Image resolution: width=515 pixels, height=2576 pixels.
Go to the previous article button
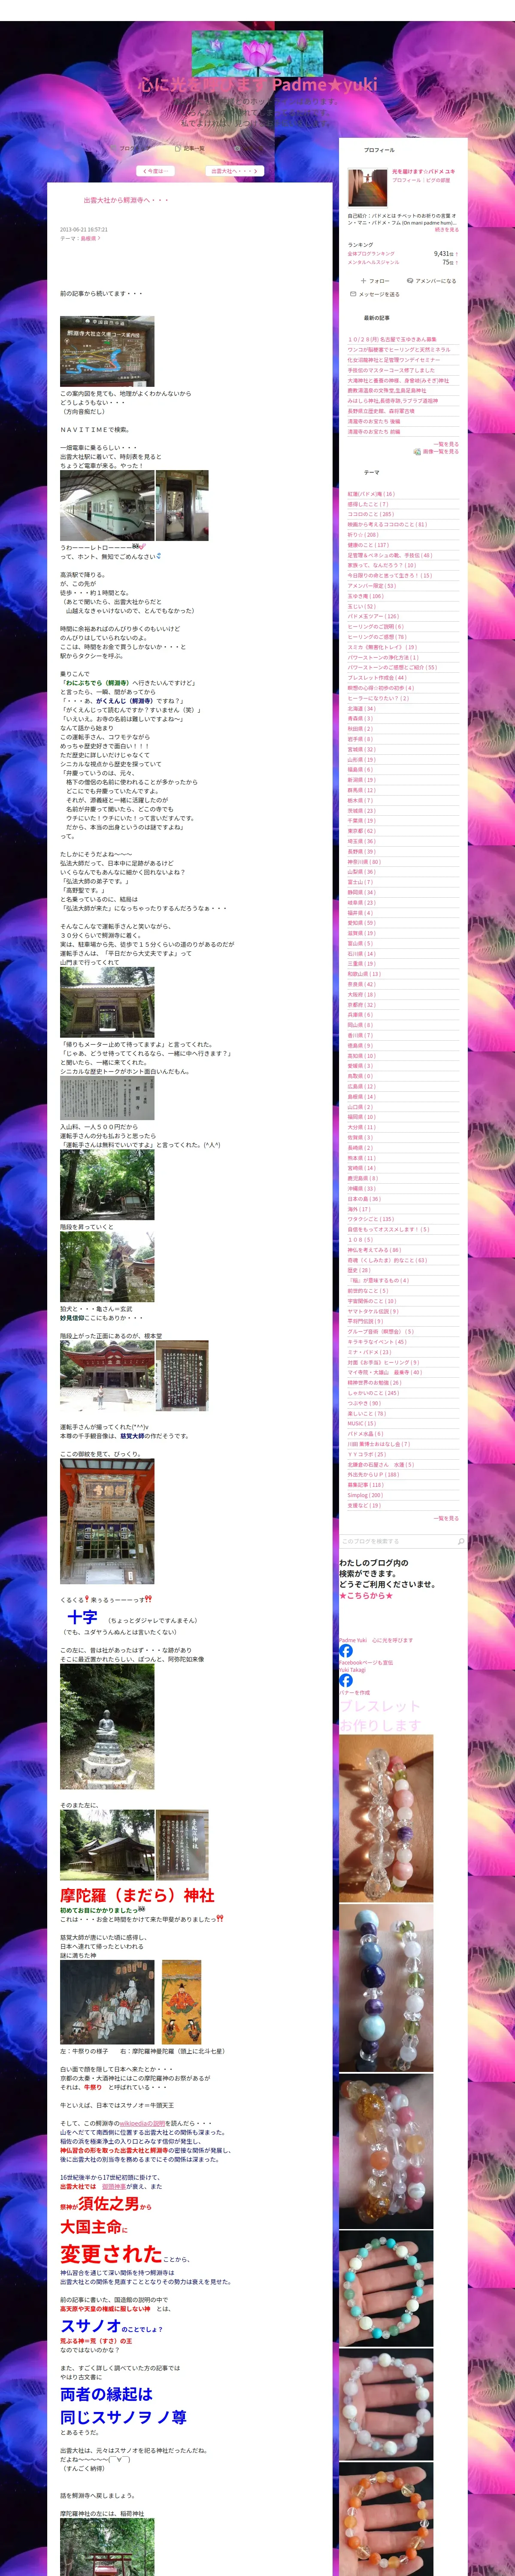pyautogui.click(x=155, y=171)
